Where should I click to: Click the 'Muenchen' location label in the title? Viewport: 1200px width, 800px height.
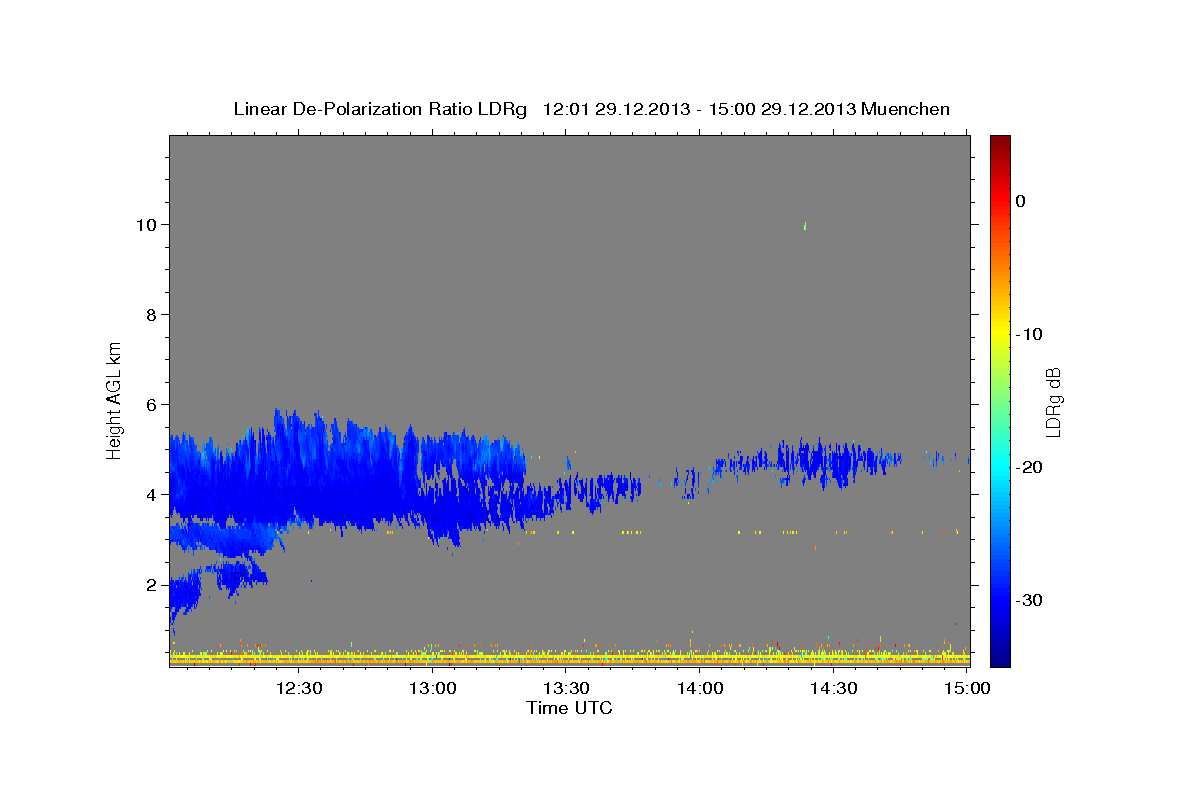pyautogui.click(x=906, y=109)
